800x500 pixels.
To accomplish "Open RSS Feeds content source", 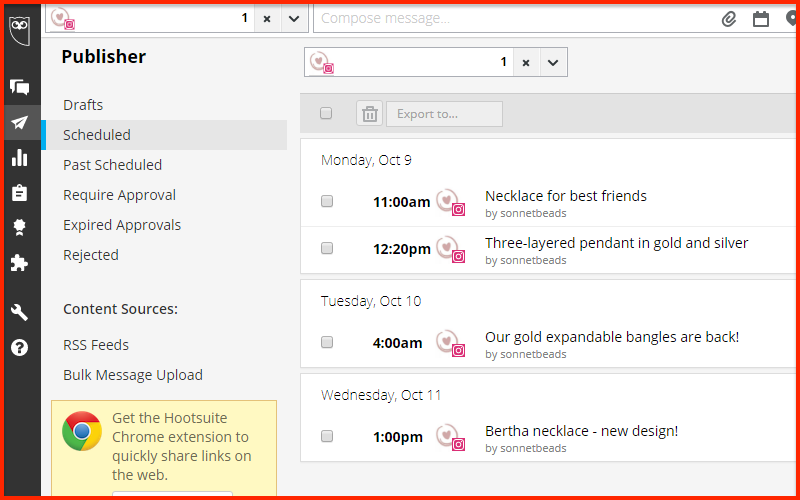I will tap(96, 345).
